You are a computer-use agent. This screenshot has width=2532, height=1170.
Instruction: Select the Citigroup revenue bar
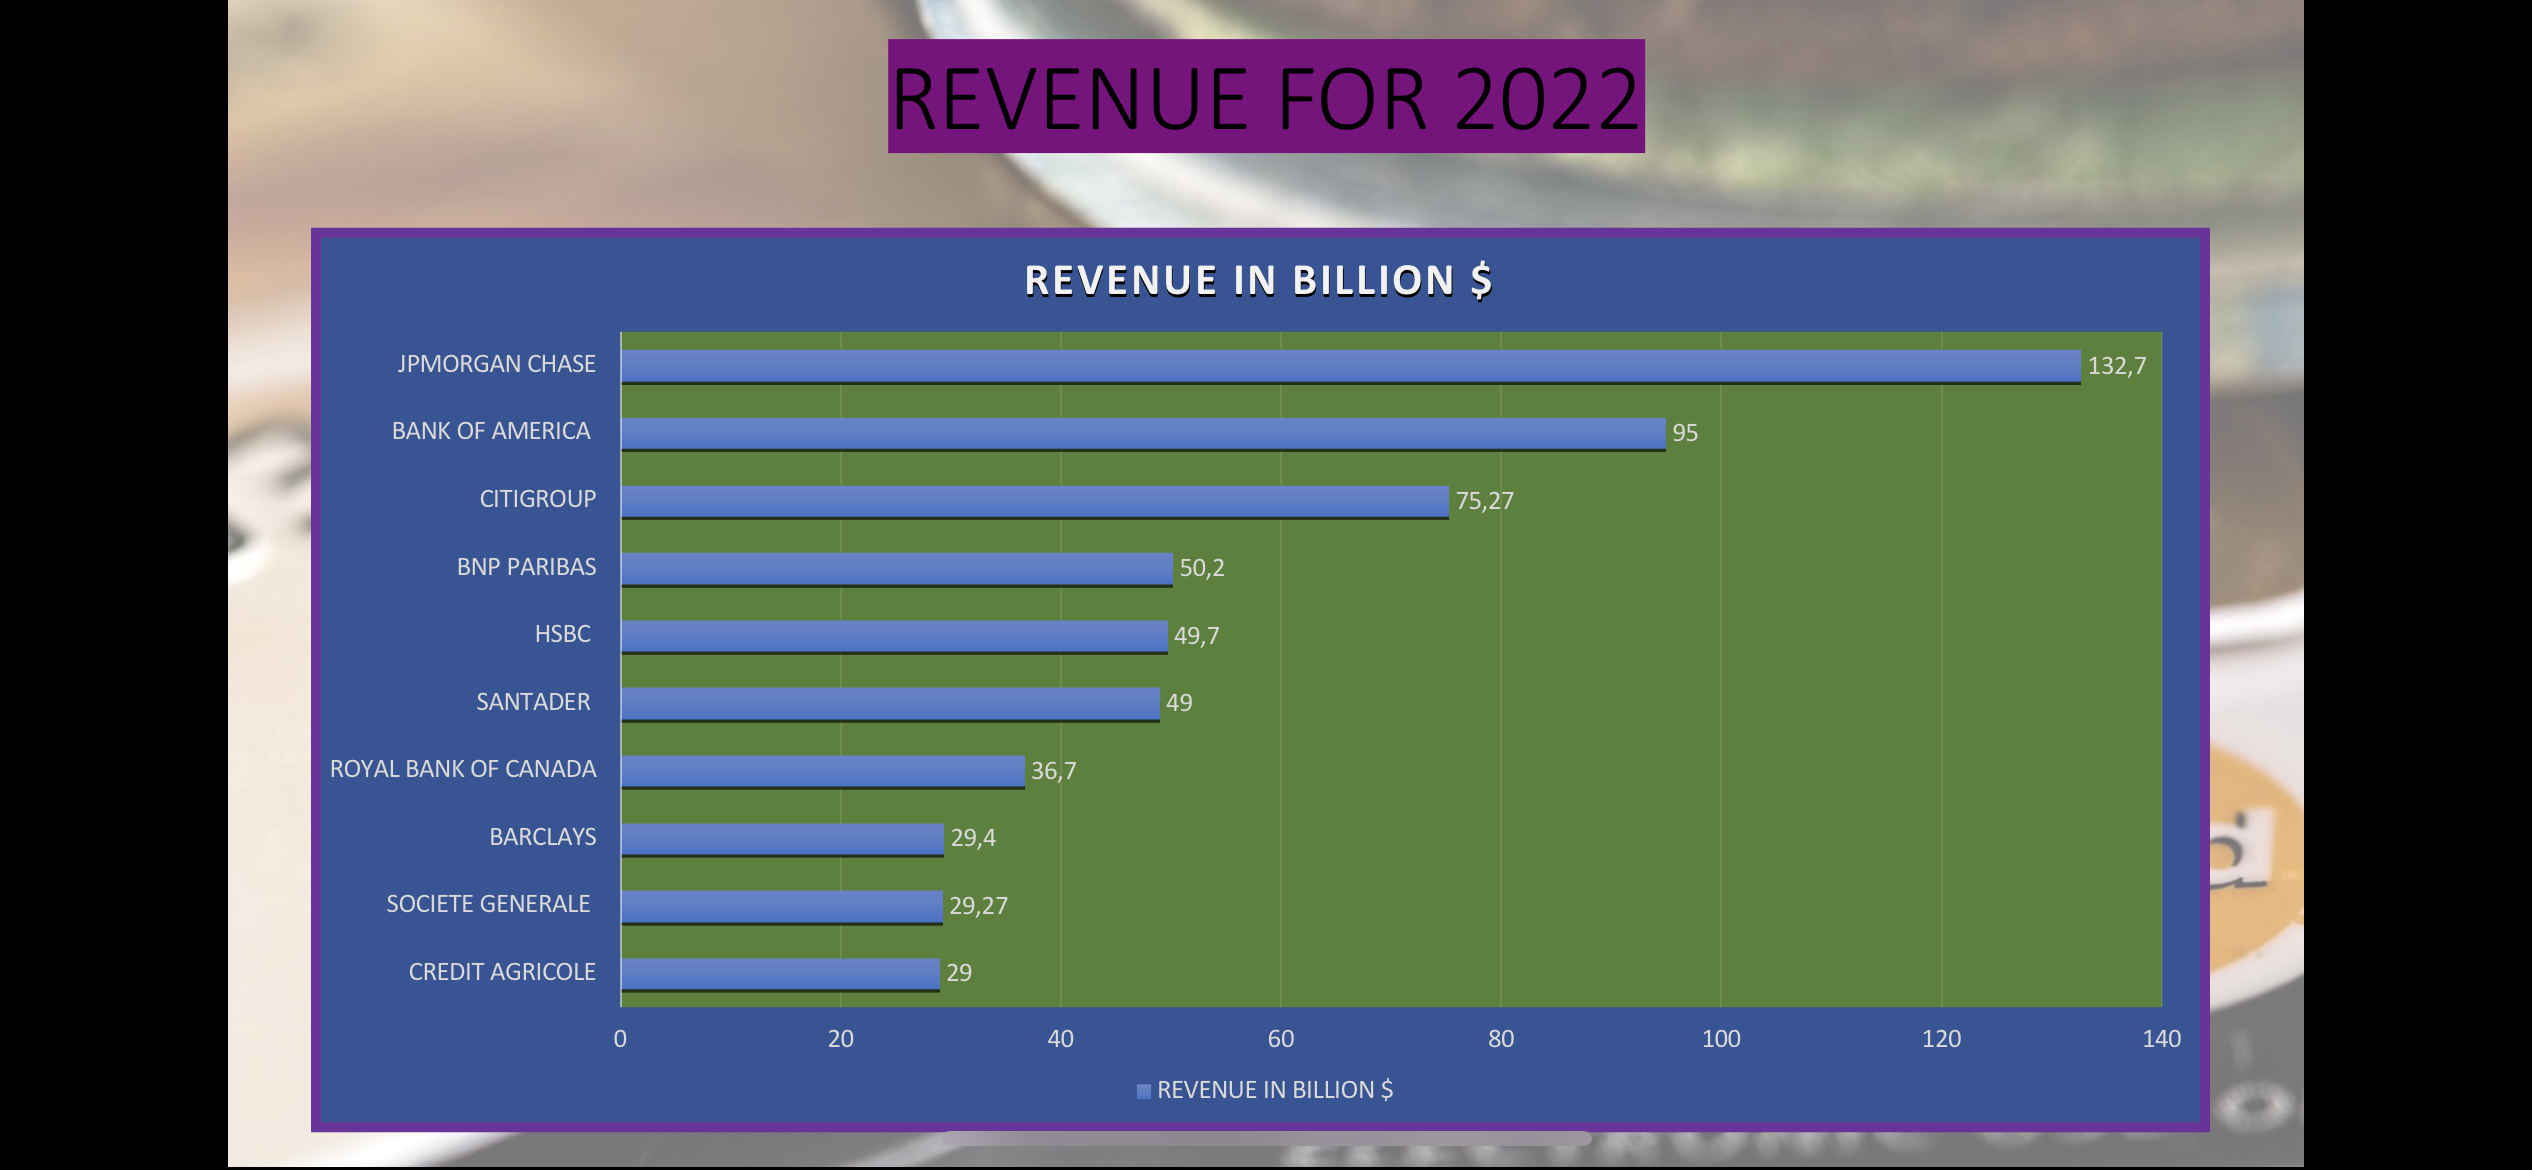[x=1035, y=502]
